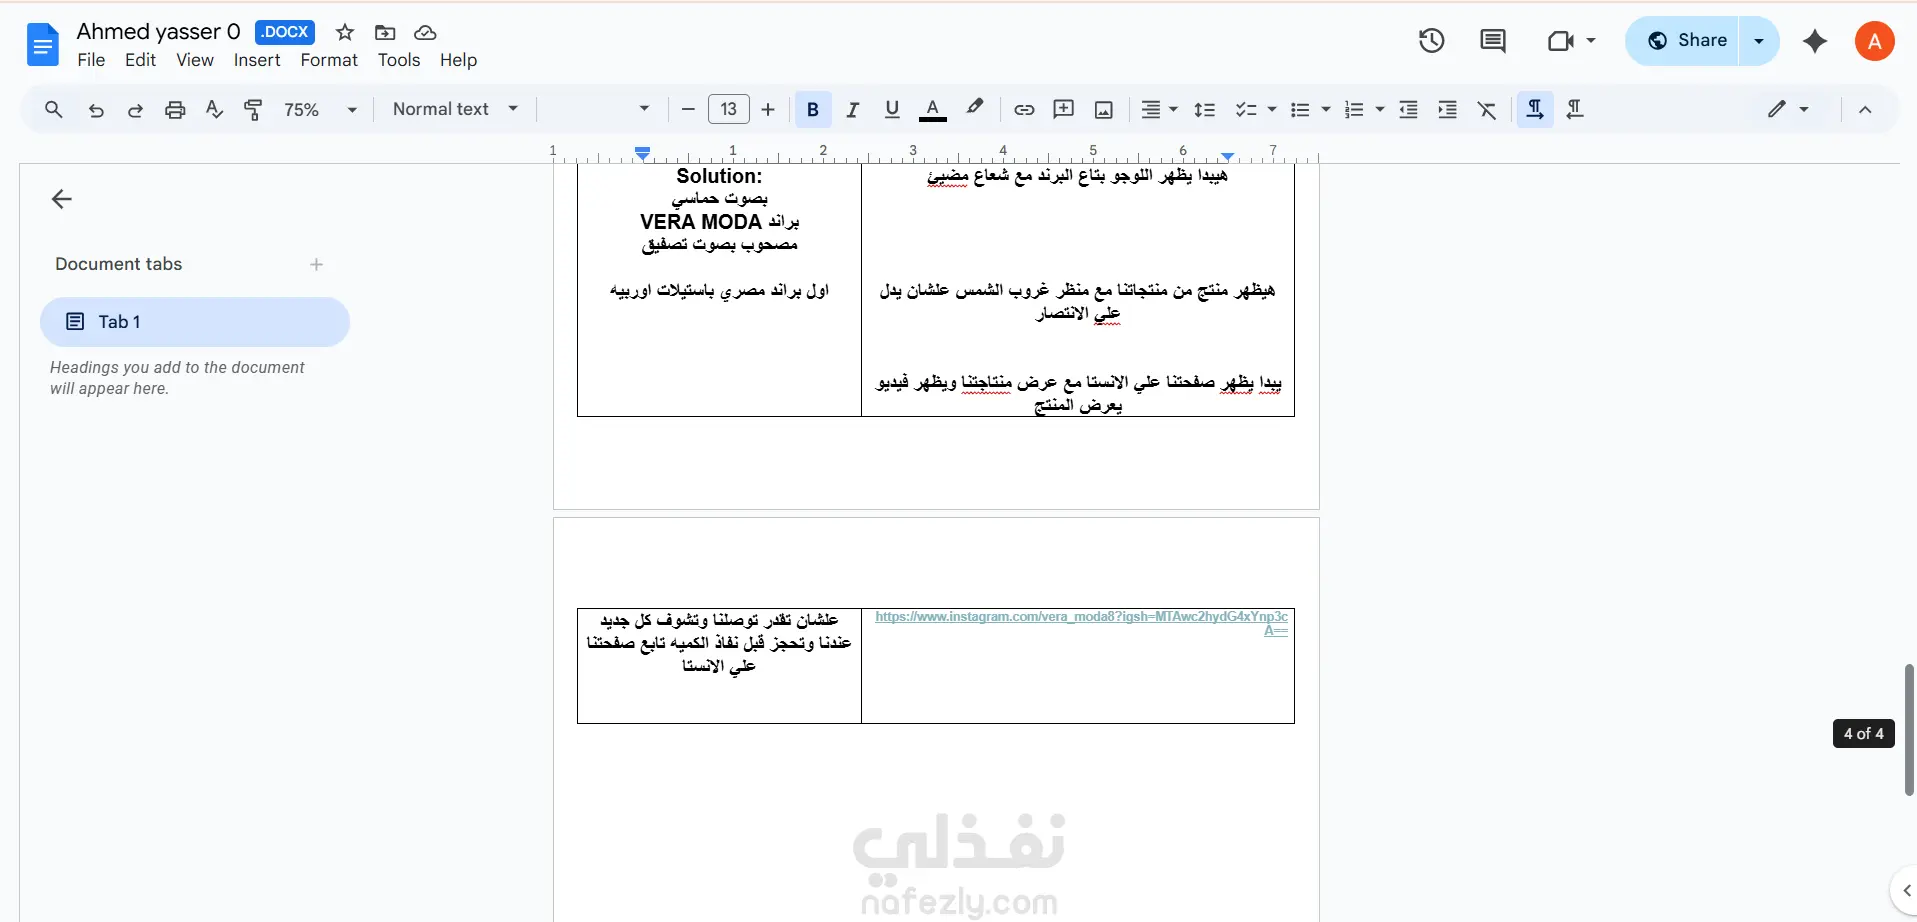
Task: Decrease the font size
Action: [688, 110]
